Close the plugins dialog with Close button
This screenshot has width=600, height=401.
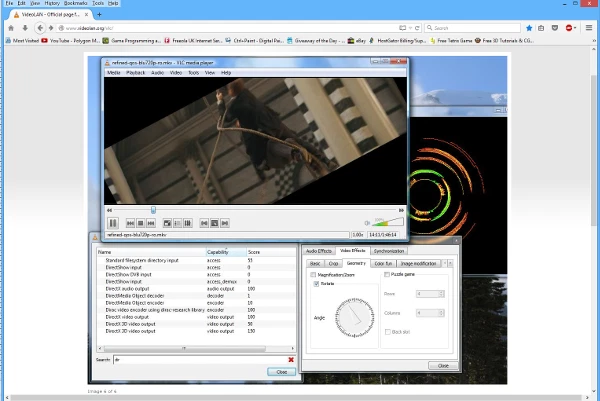(282, 372)
